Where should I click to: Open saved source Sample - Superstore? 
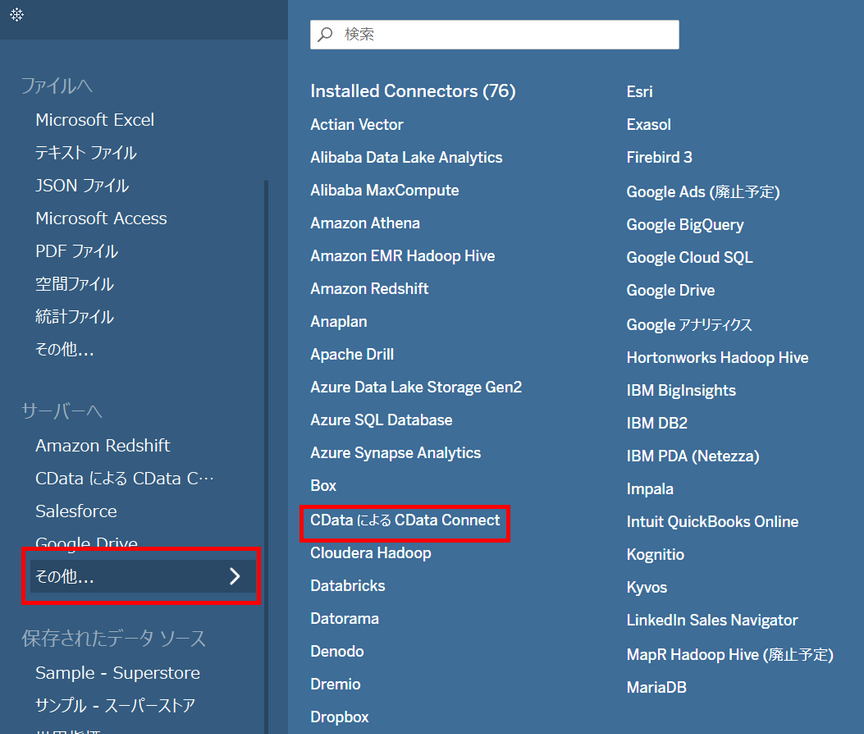[x=117, y=673]
